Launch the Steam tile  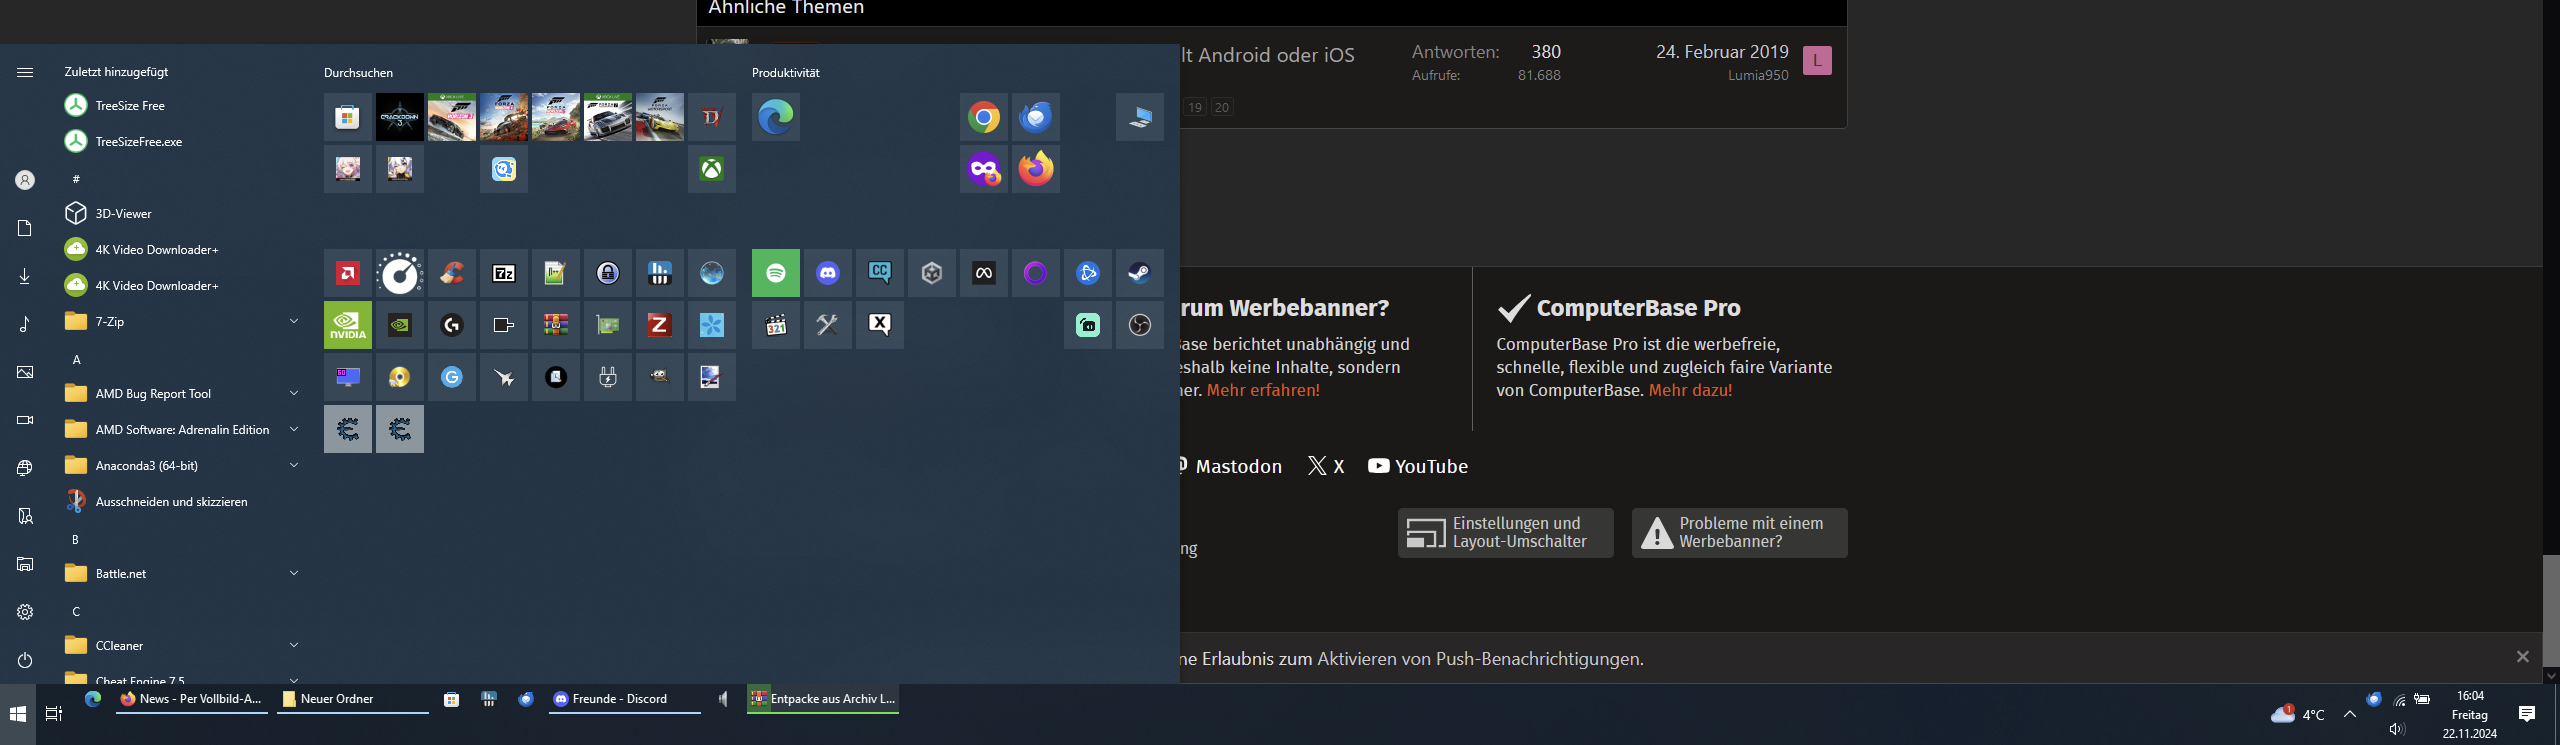coord(1139,273)
